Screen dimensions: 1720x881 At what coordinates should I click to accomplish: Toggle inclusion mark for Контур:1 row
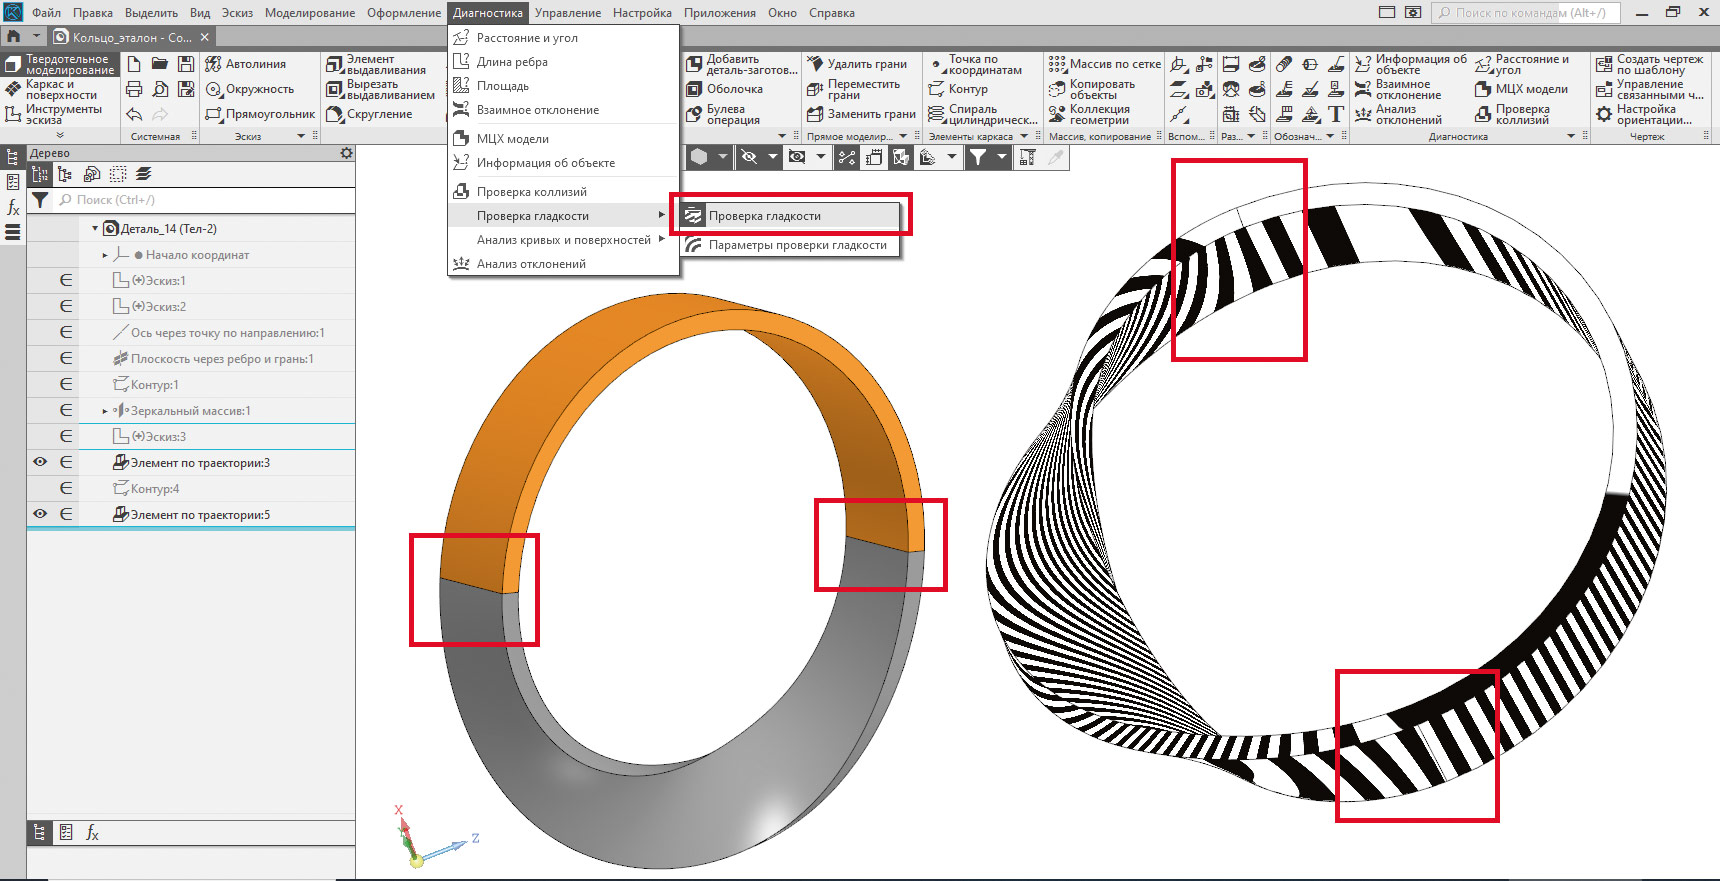66,384
